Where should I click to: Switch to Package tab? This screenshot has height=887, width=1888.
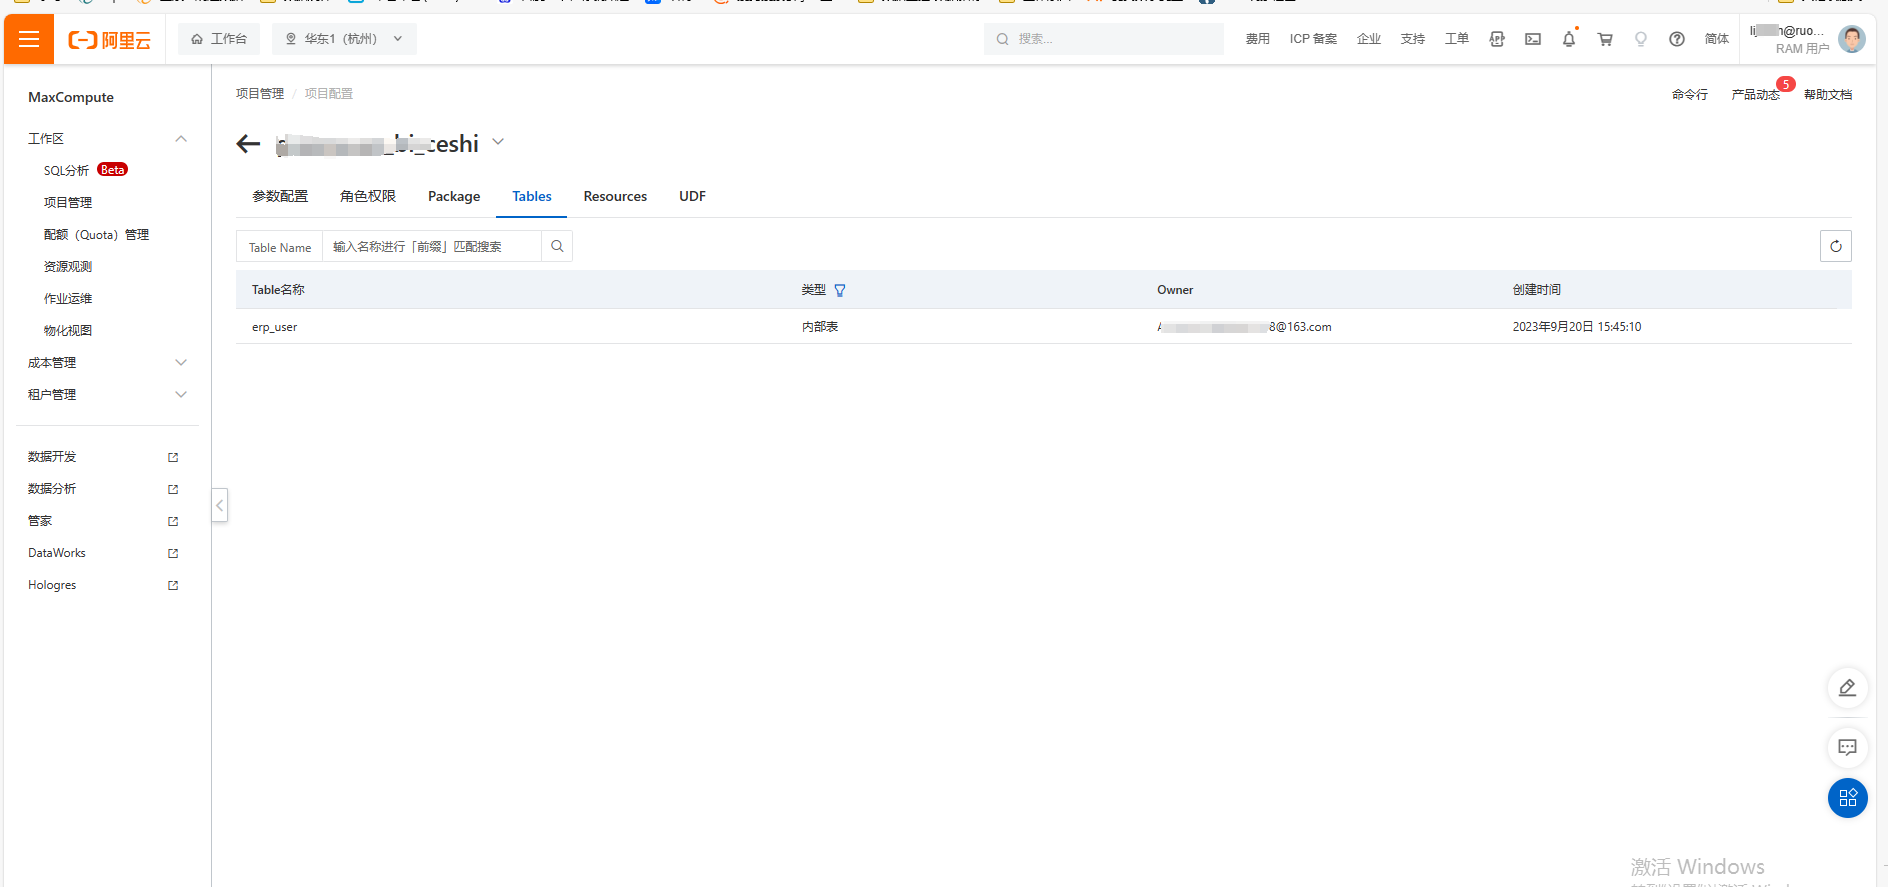pyautogui.click(x=454, y=196)
